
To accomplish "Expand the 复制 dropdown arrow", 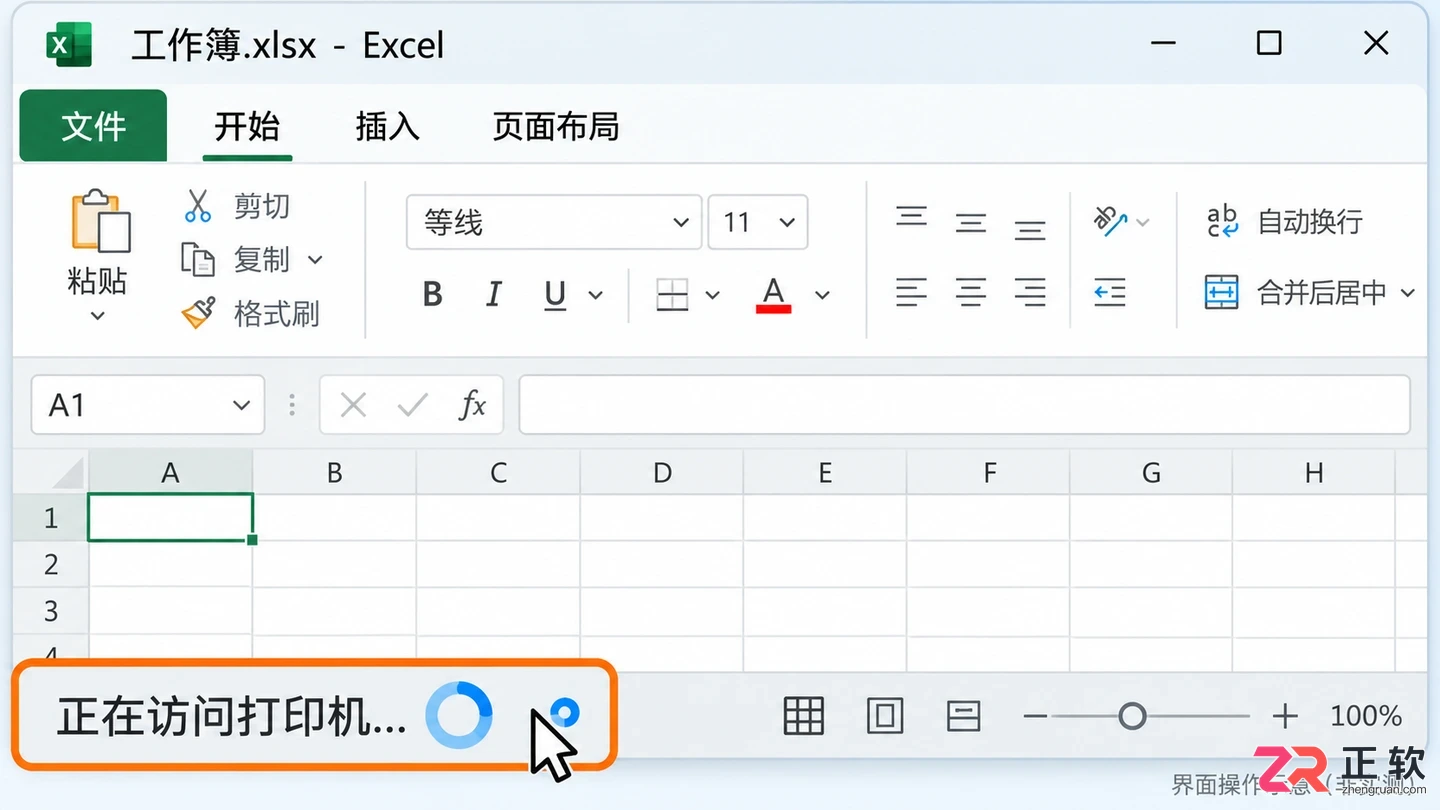I will tap(315, 260).
